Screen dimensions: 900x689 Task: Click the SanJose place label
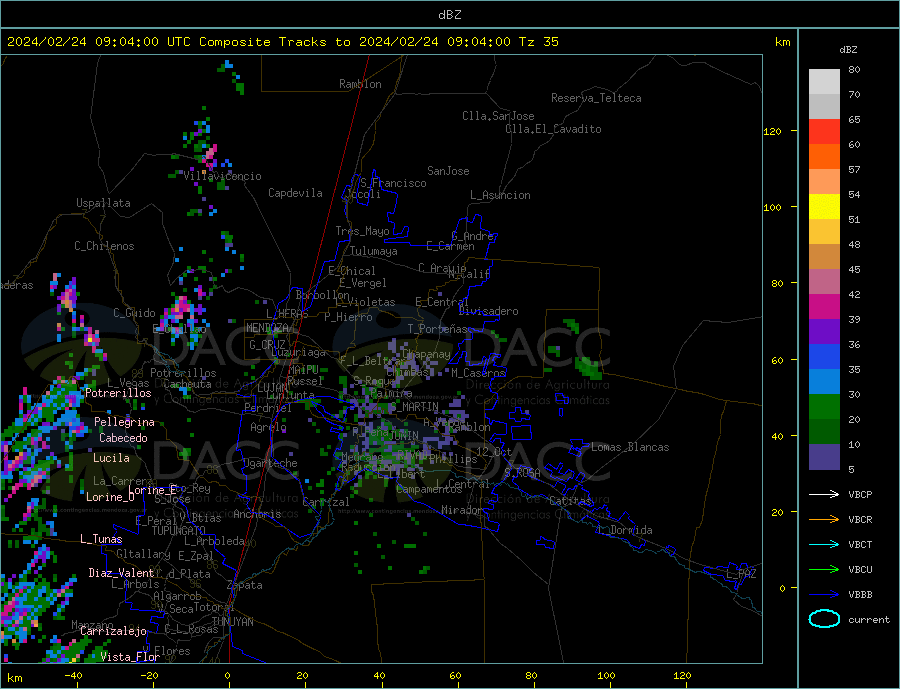tap(448, 171)
